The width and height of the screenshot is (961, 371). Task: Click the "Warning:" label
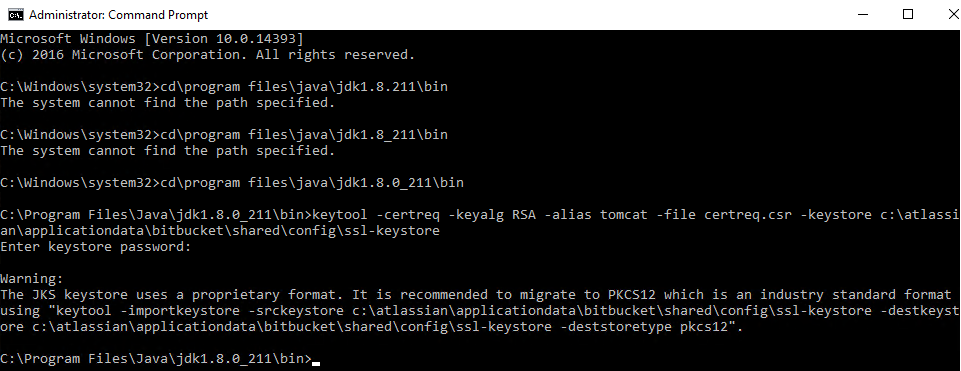(x=32, y=278)
